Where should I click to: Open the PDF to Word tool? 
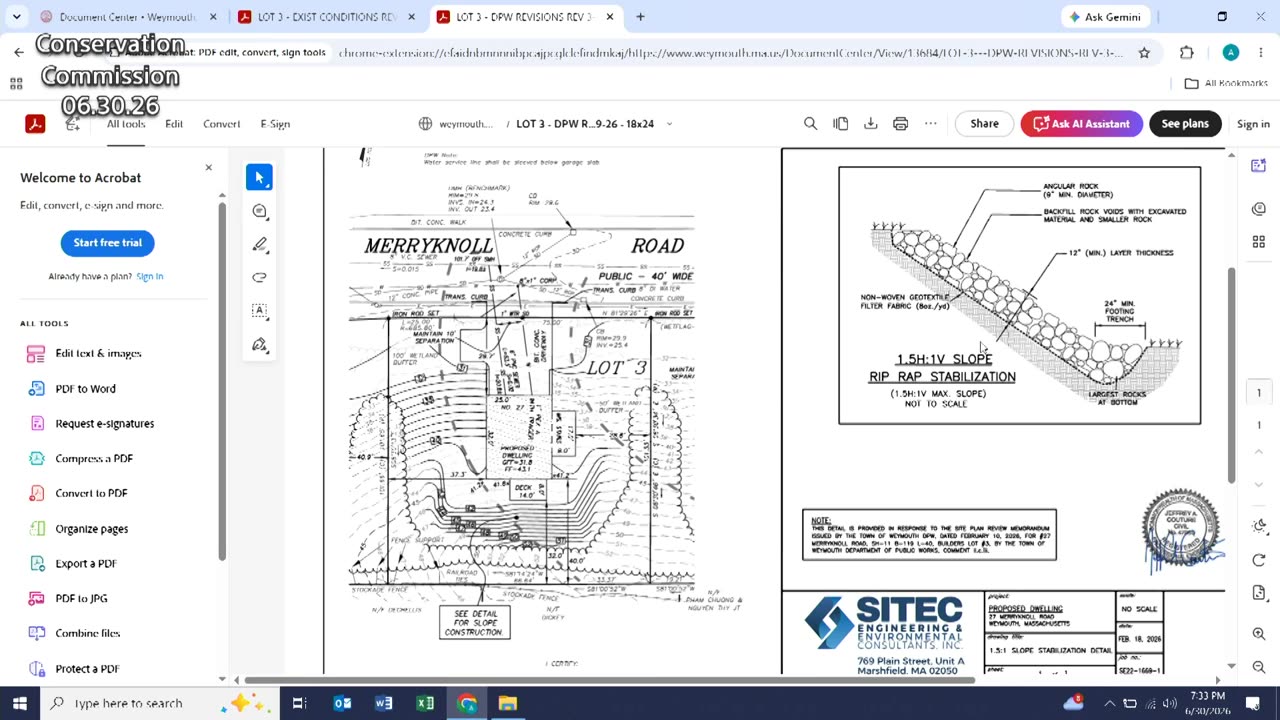click(x=85, y=388)
